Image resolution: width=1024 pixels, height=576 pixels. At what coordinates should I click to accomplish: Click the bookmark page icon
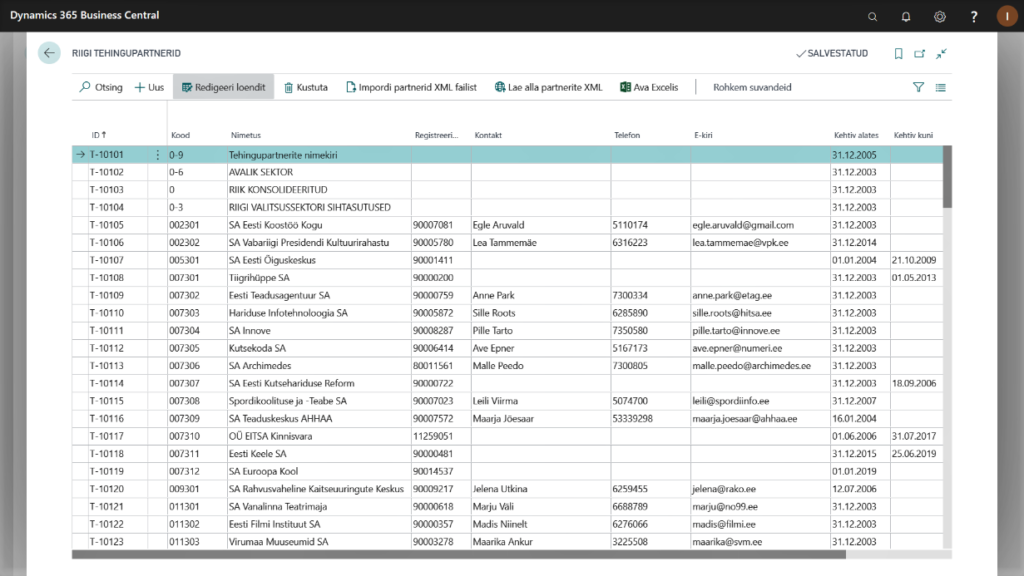tap(898, 54)
